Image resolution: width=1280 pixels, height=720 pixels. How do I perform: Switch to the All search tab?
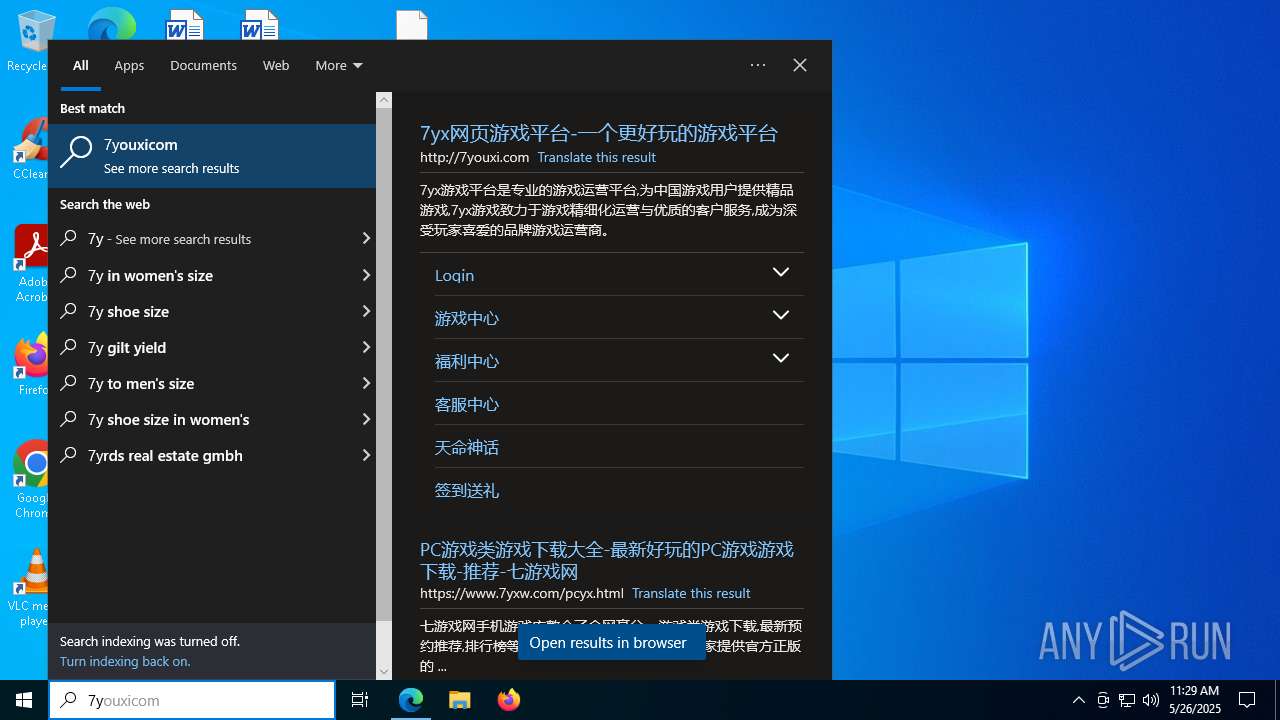click(x=81, y=65)
